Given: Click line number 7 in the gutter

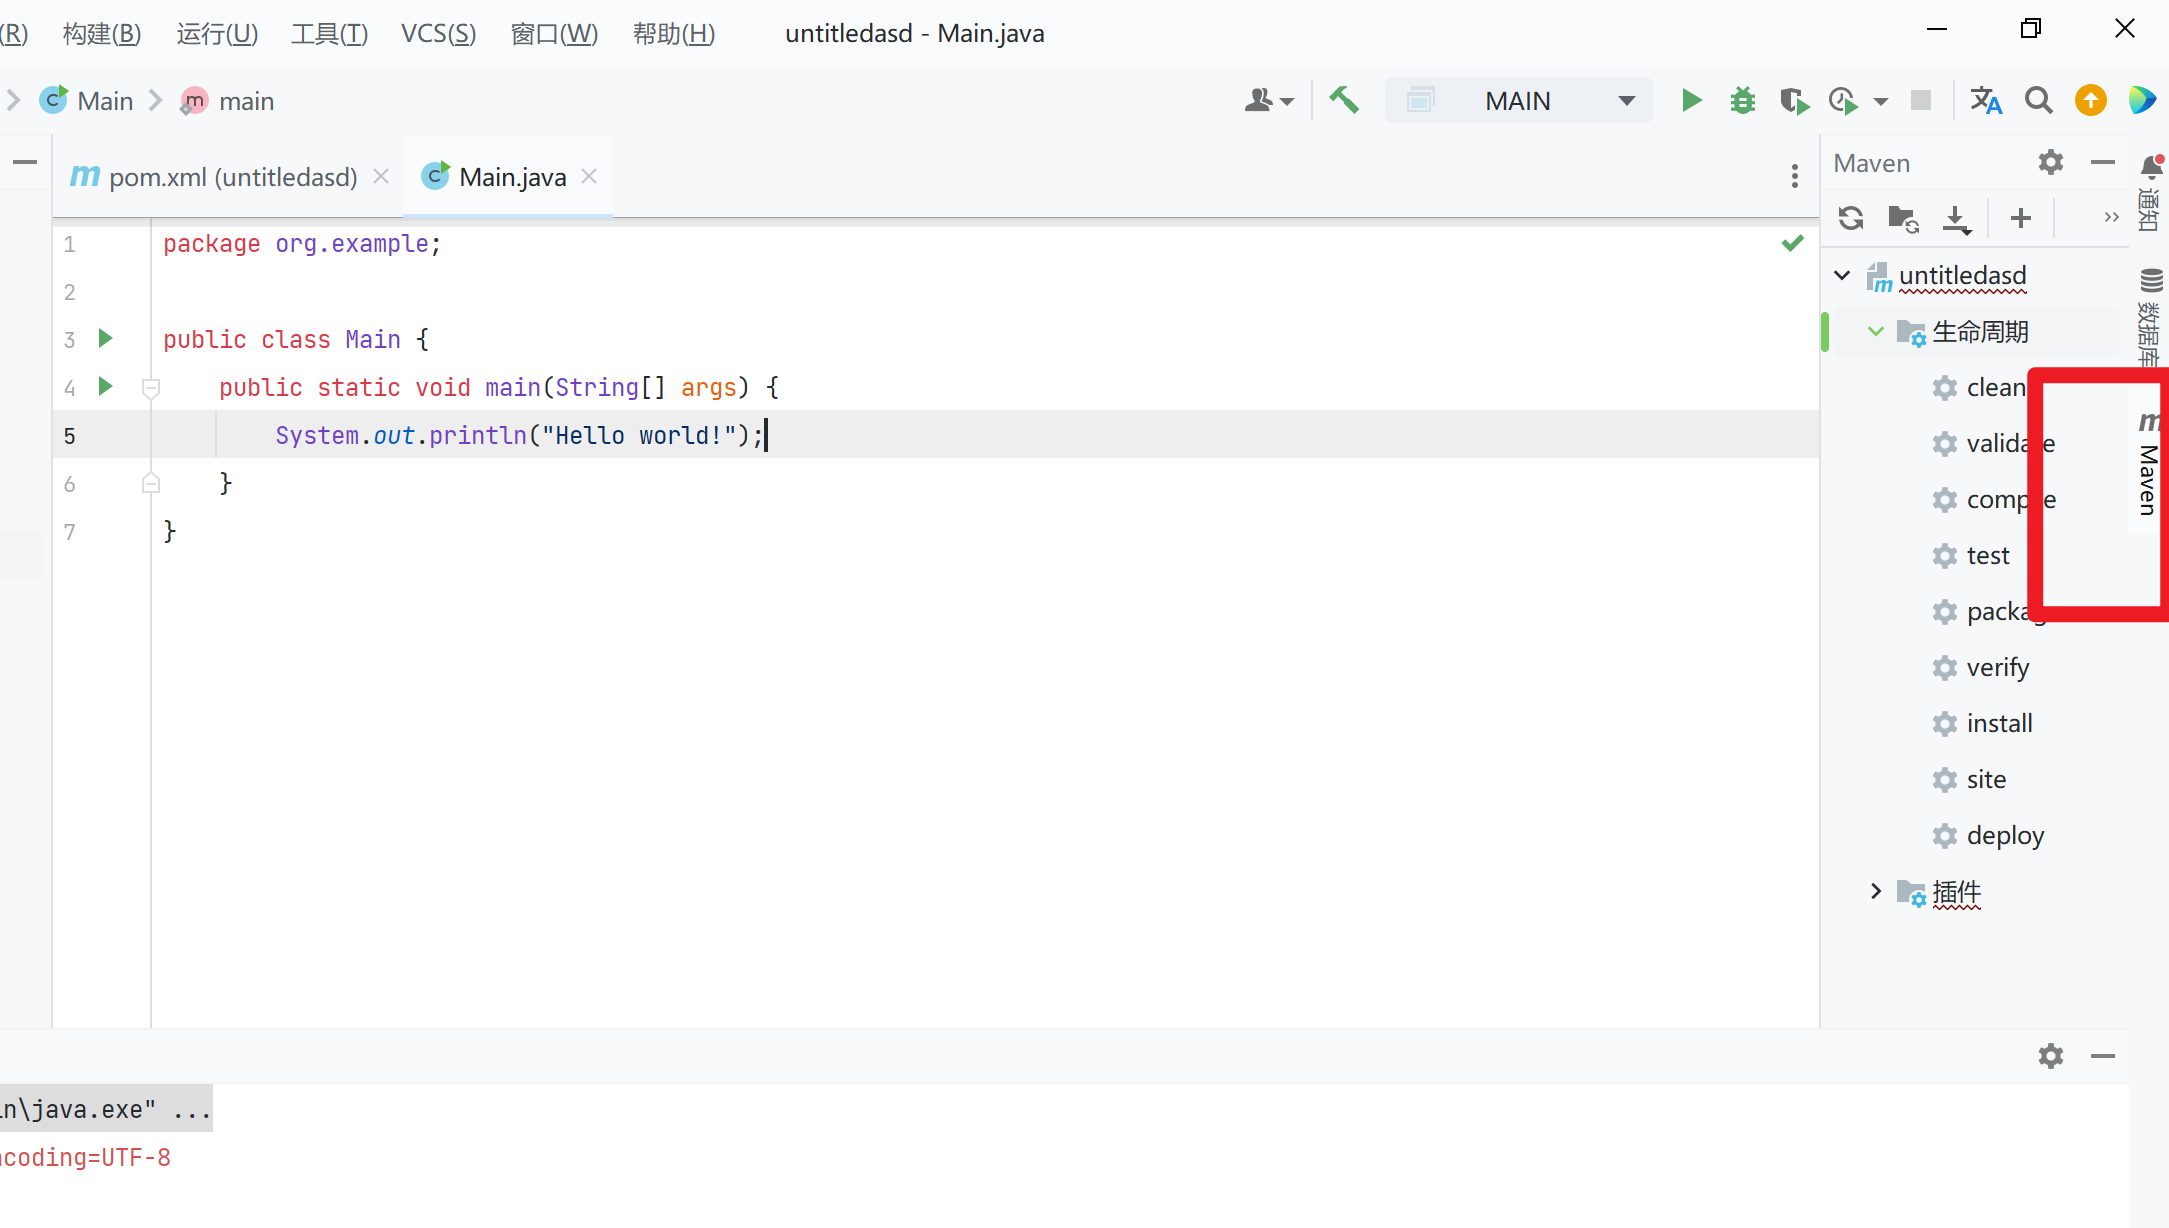Looking at the screenshot, I should (69, 532).
